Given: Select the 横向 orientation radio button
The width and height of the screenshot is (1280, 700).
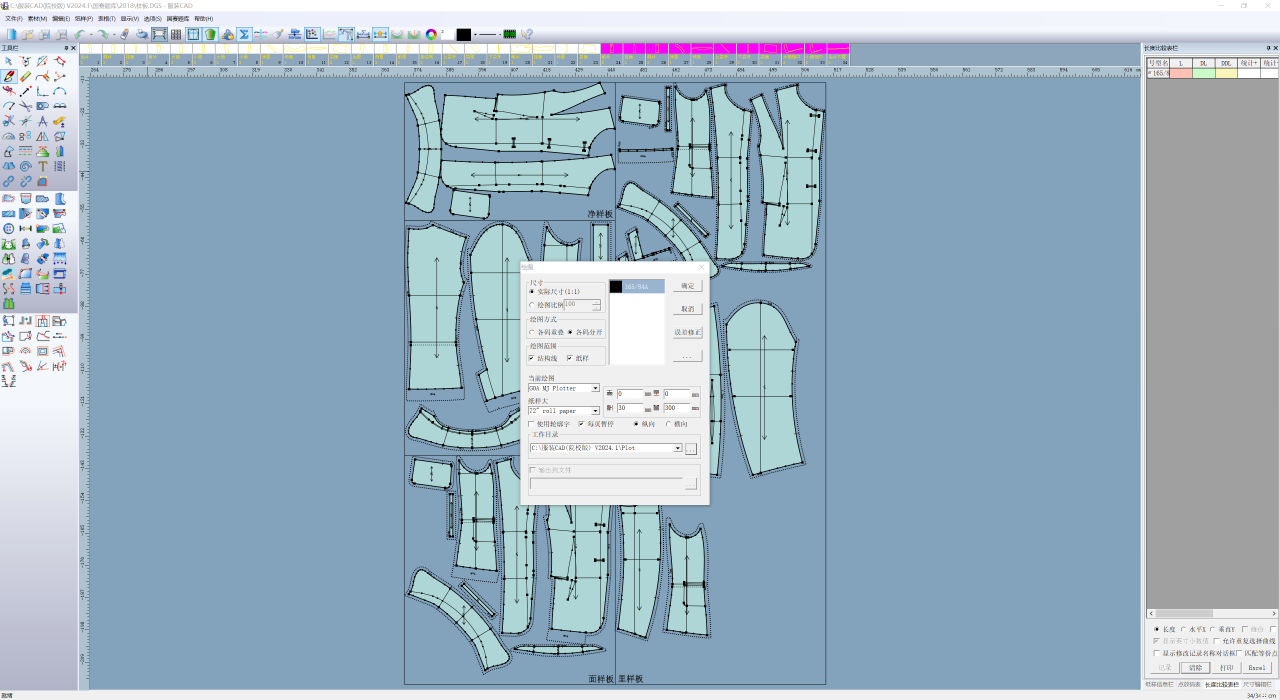Looking at the screenshot, I should click(668, 424).
